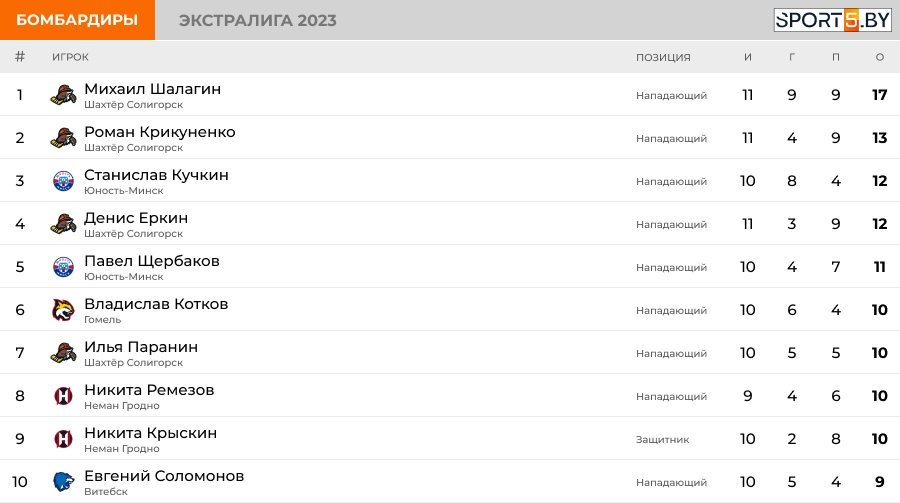Sort by the П assists column header
The image size is (900, 503).
[x=836, y=57]
